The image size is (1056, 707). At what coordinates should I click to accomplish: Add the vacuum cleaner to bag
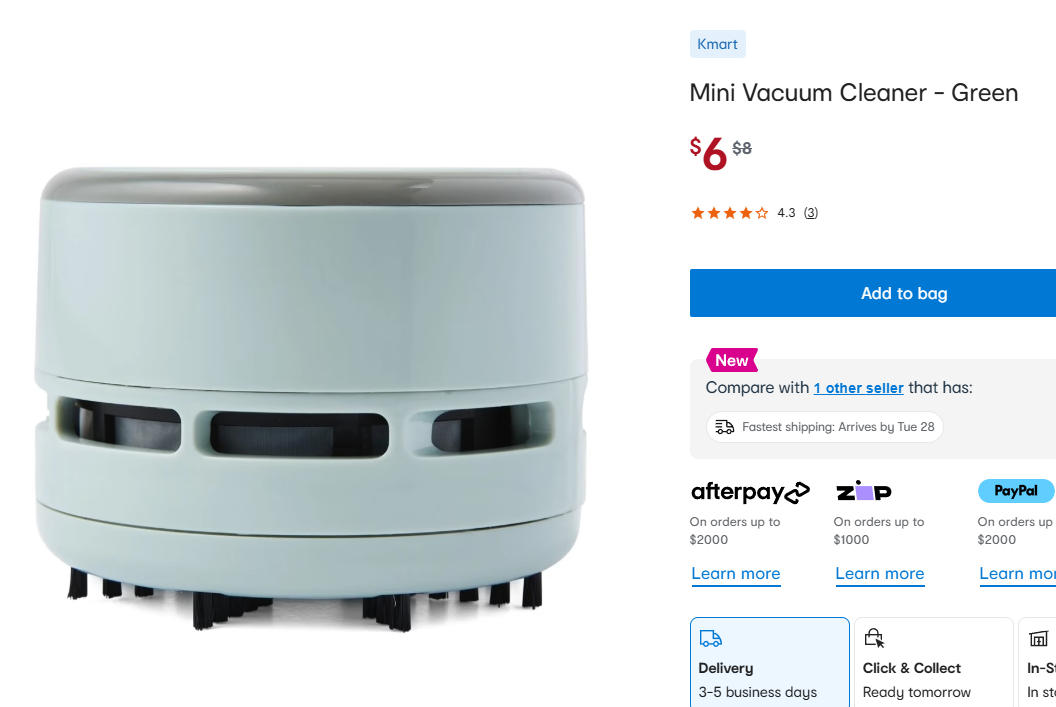[x=873, y=293]
